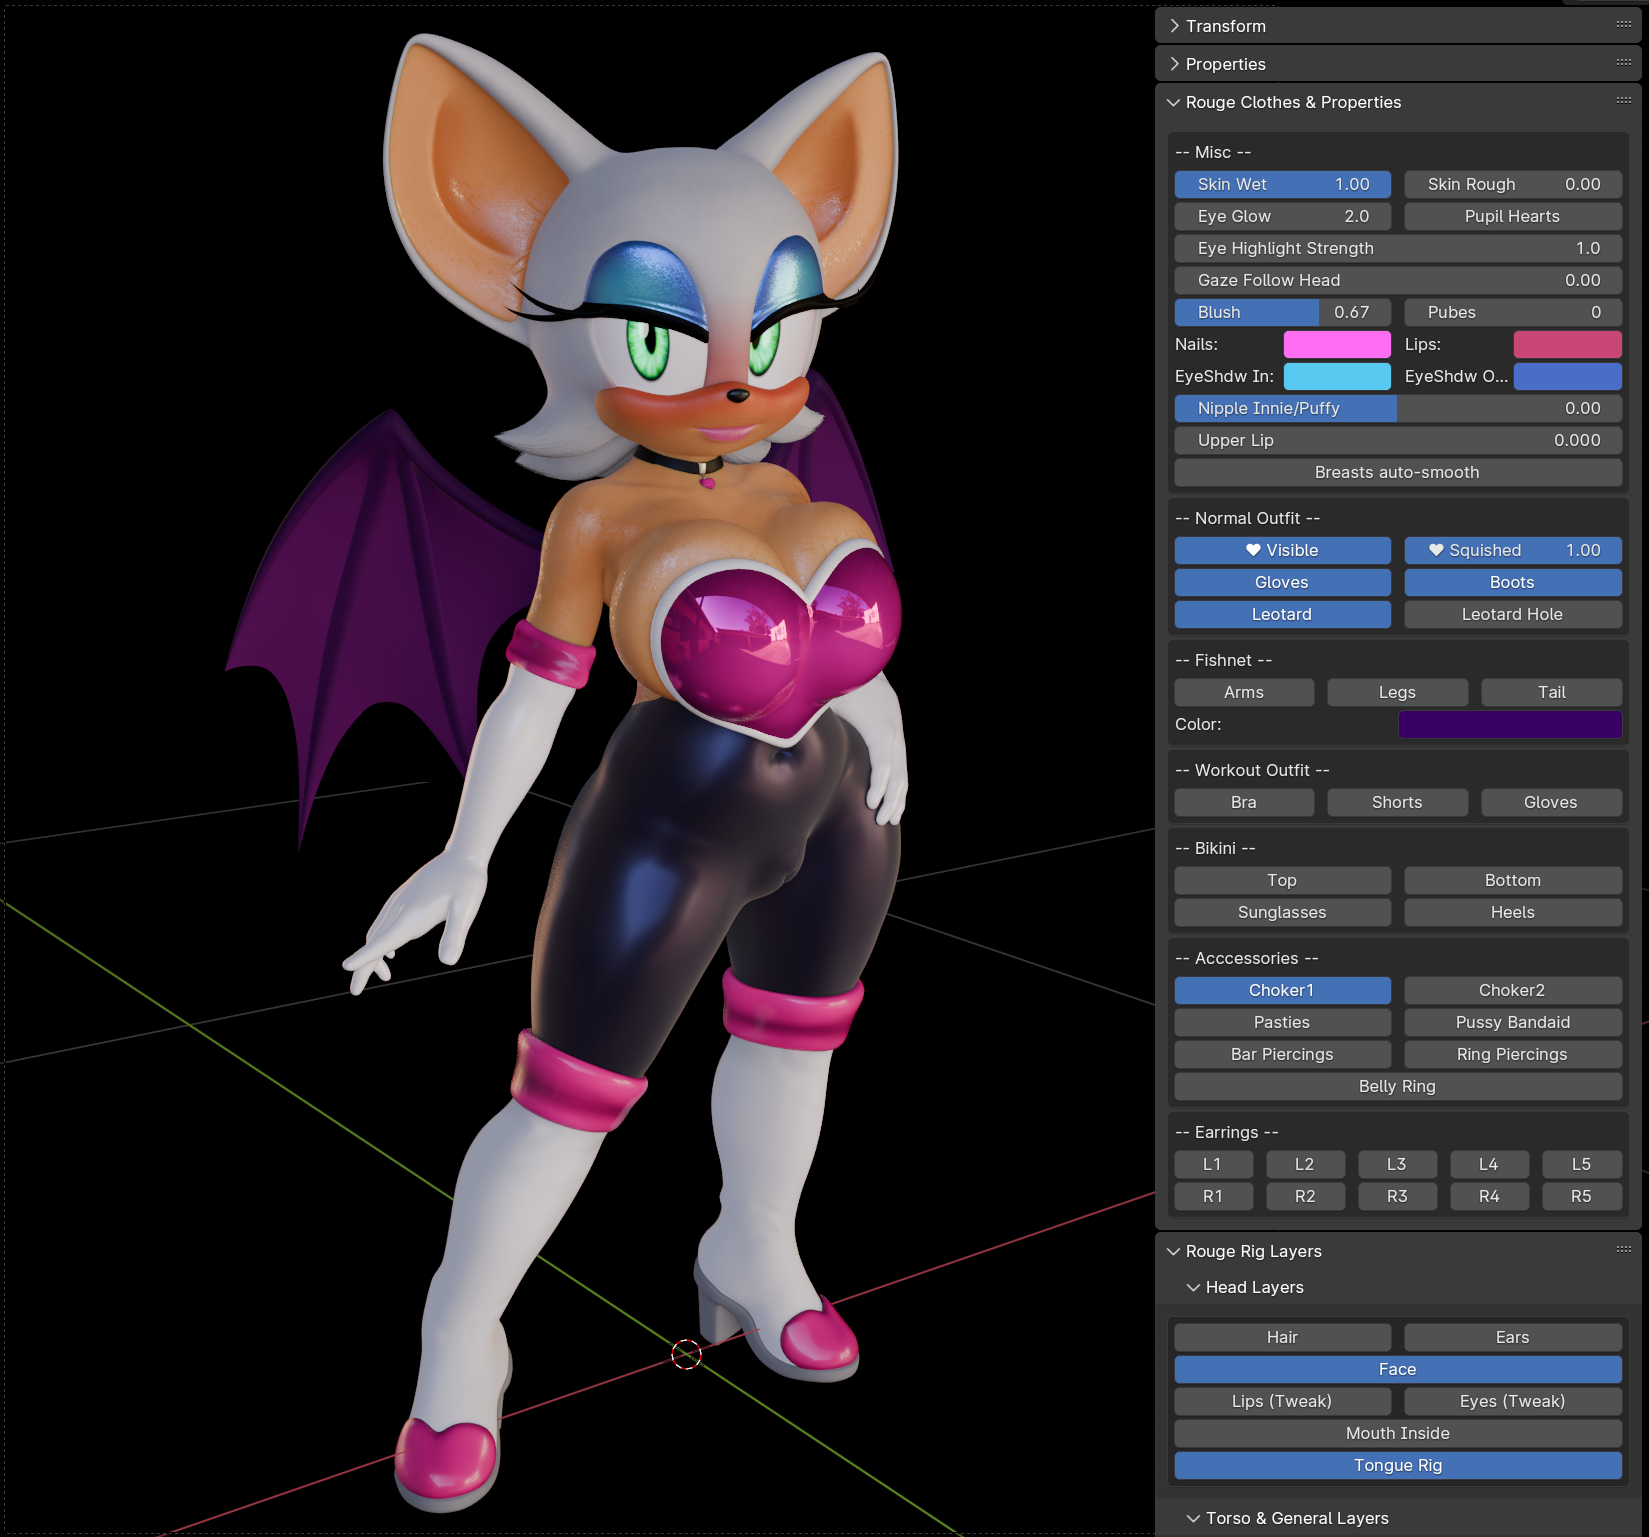1649x1537 pixels.
Task: Open the EyeShdw In color swatch
Action: tap(1337, 376)
